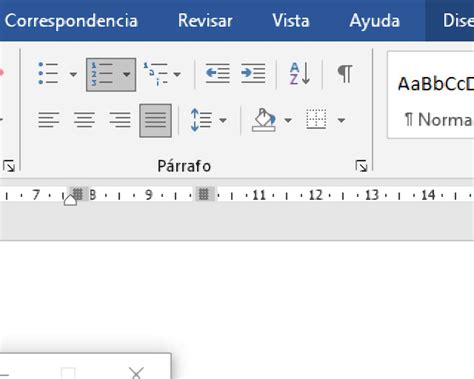Open the Ayuda tab

(374, 21)
